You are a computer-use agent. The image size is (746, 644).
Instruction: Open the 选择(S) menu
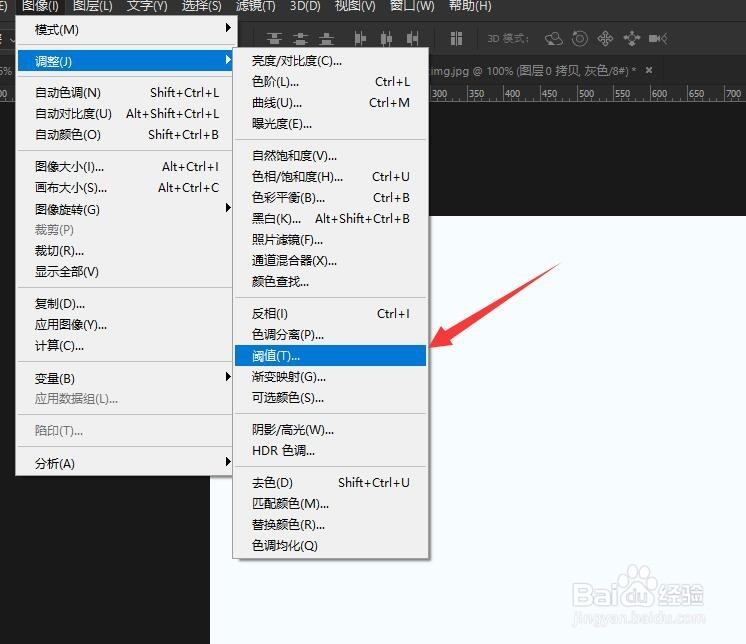pyautogui.click(x=202, y=6)
